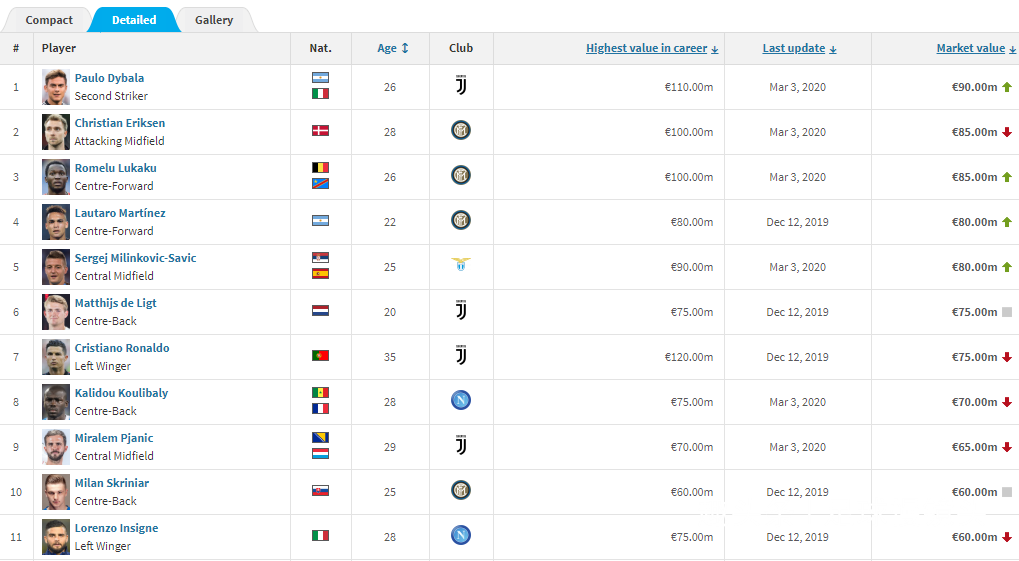This screenshot has height=561, width=1019.
Task: Switch to the Gallery tab
Action: 214,20
